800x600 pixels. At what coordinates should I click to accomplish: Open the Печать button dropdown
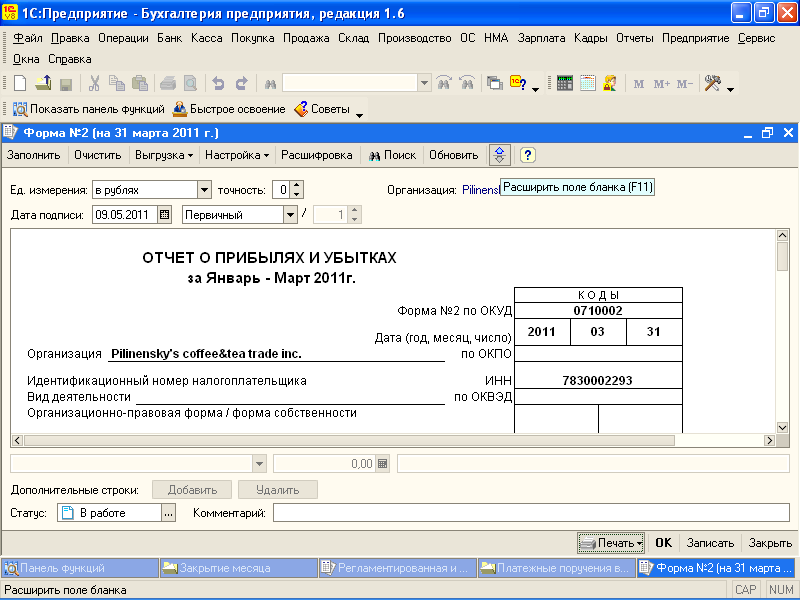[639, 543]
